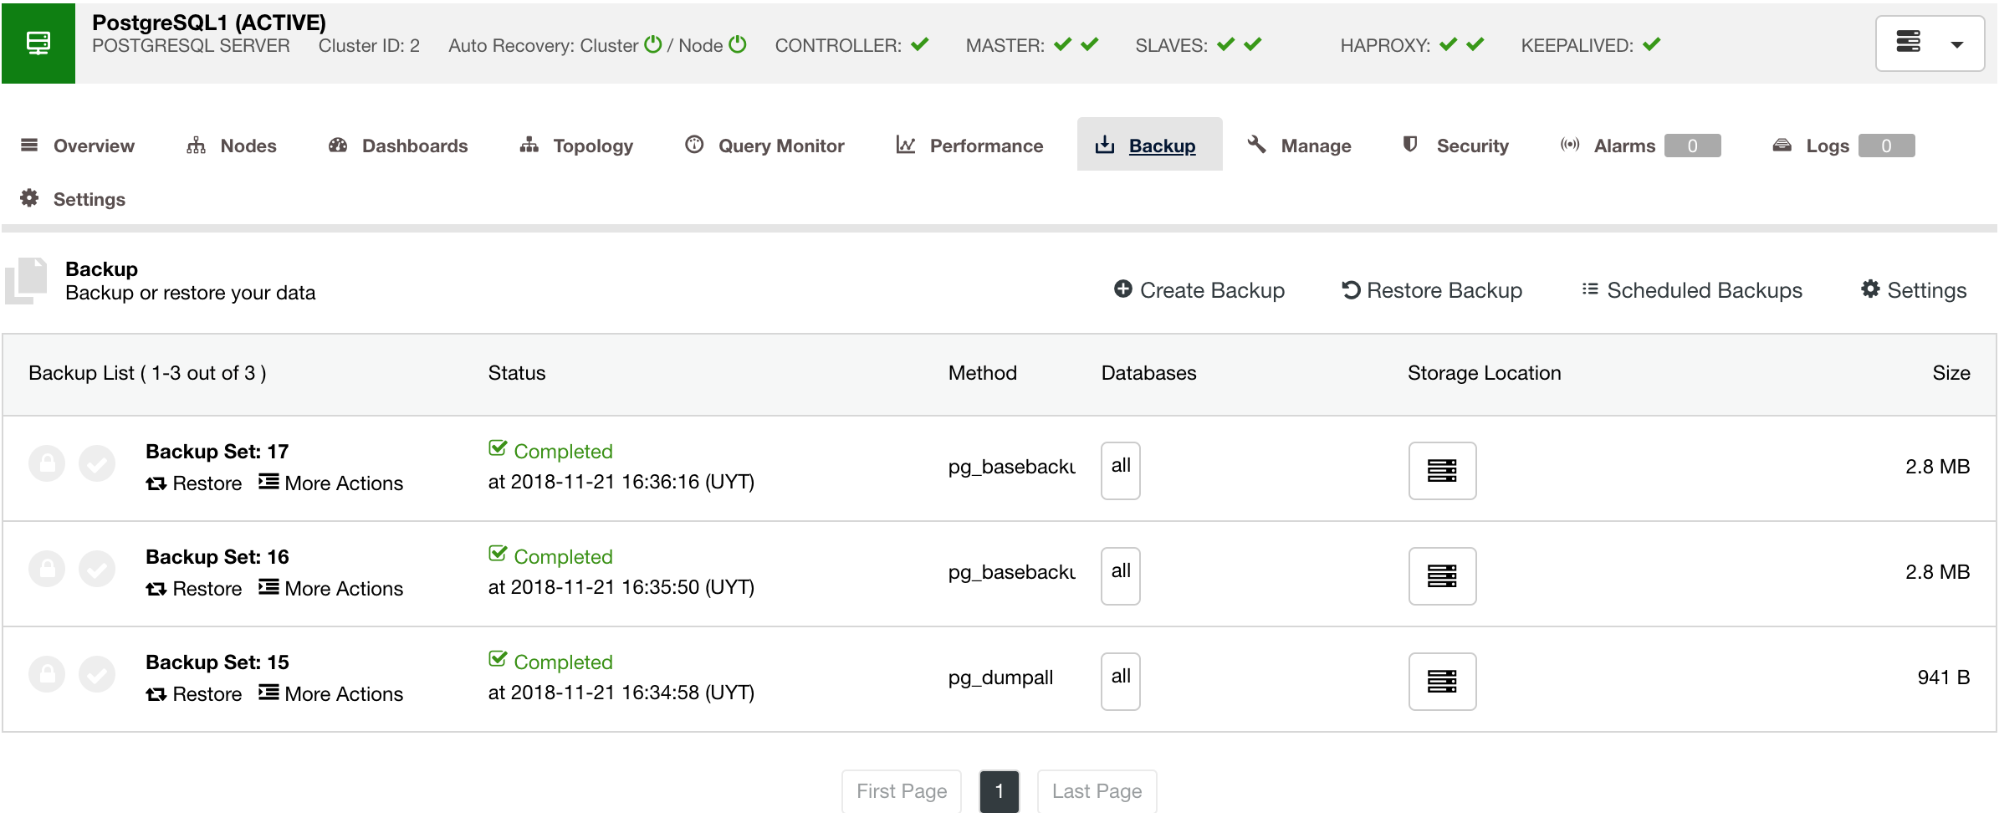The height and width of the screenshot is (813, 1999).
Task: Open Scheduled Backups
Action: coord(1692,290)
